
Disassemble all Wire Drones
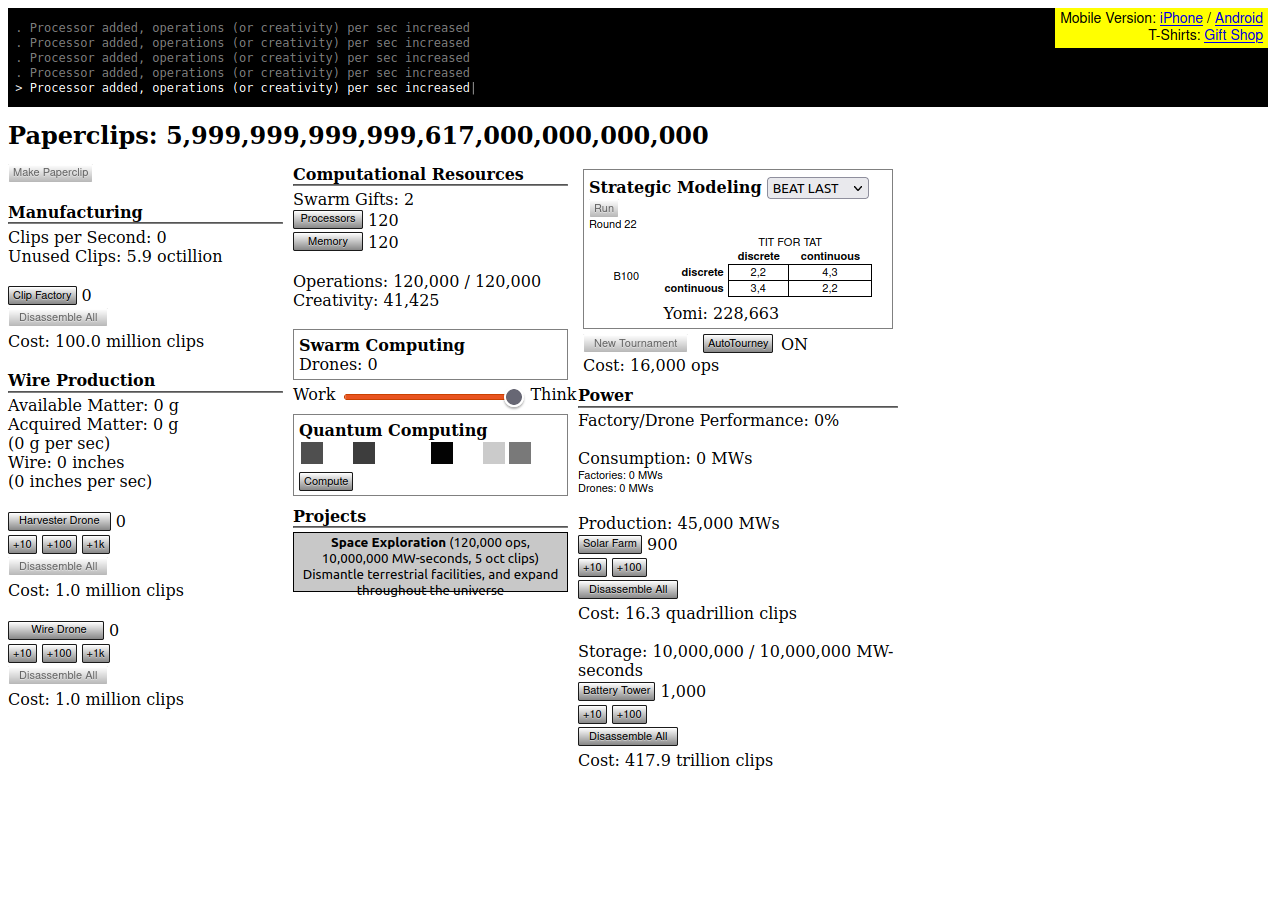[x=58, y=676]
